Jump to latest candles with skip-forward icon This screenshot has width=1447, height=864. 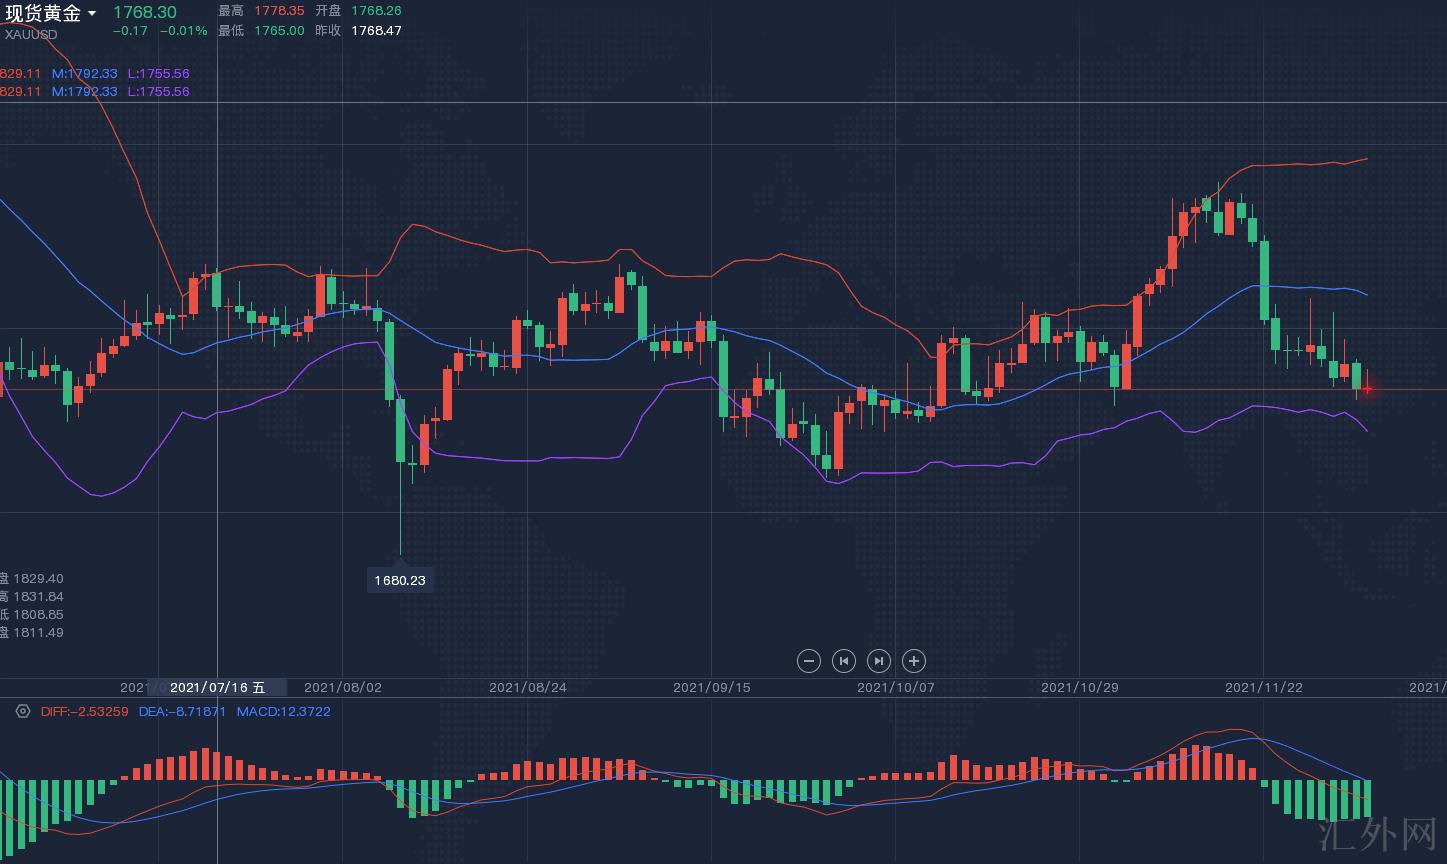click(878, 661)
